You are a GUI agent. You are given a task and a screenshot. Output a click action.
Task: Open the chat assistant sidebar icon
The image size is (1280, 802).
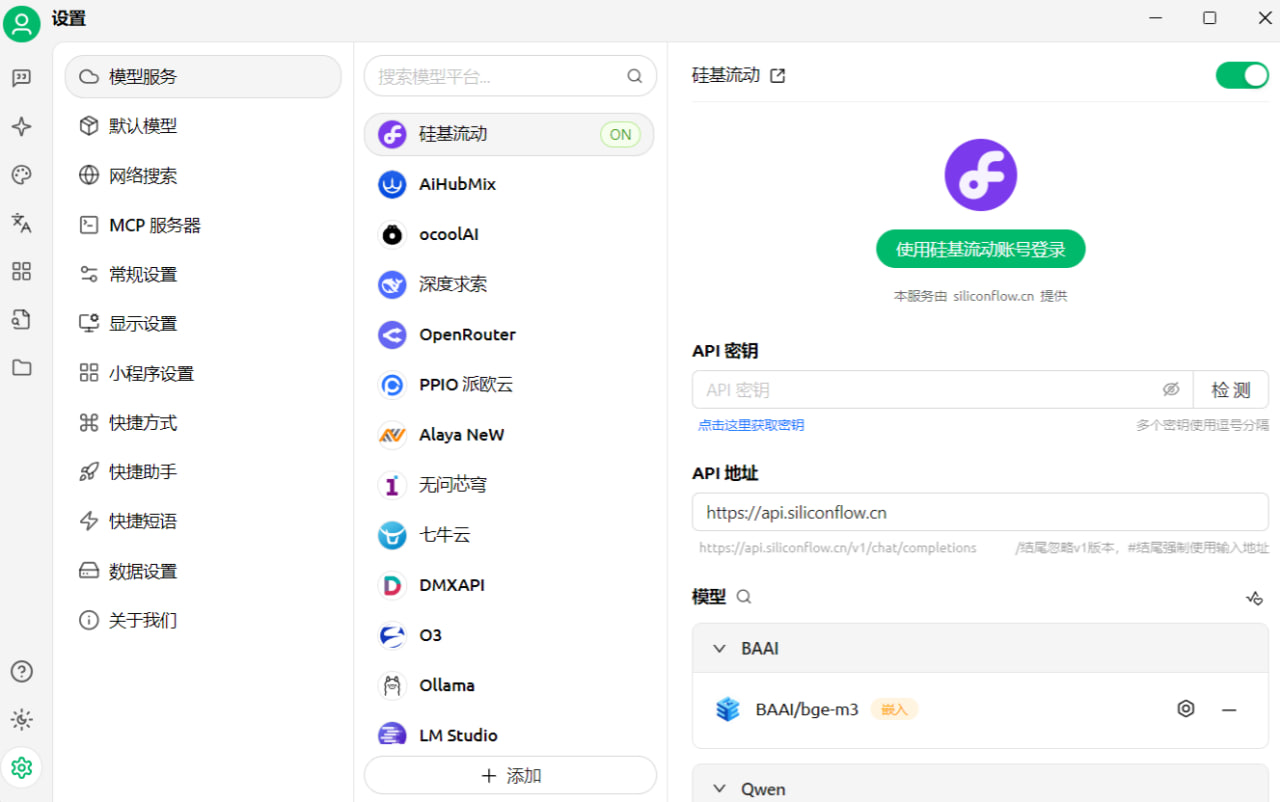tap(21, 78)
